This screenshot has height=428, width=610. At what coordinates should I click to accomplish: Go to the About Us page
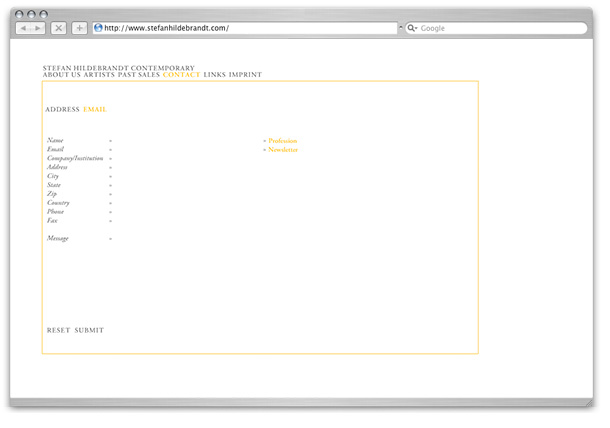click(61, 75)
